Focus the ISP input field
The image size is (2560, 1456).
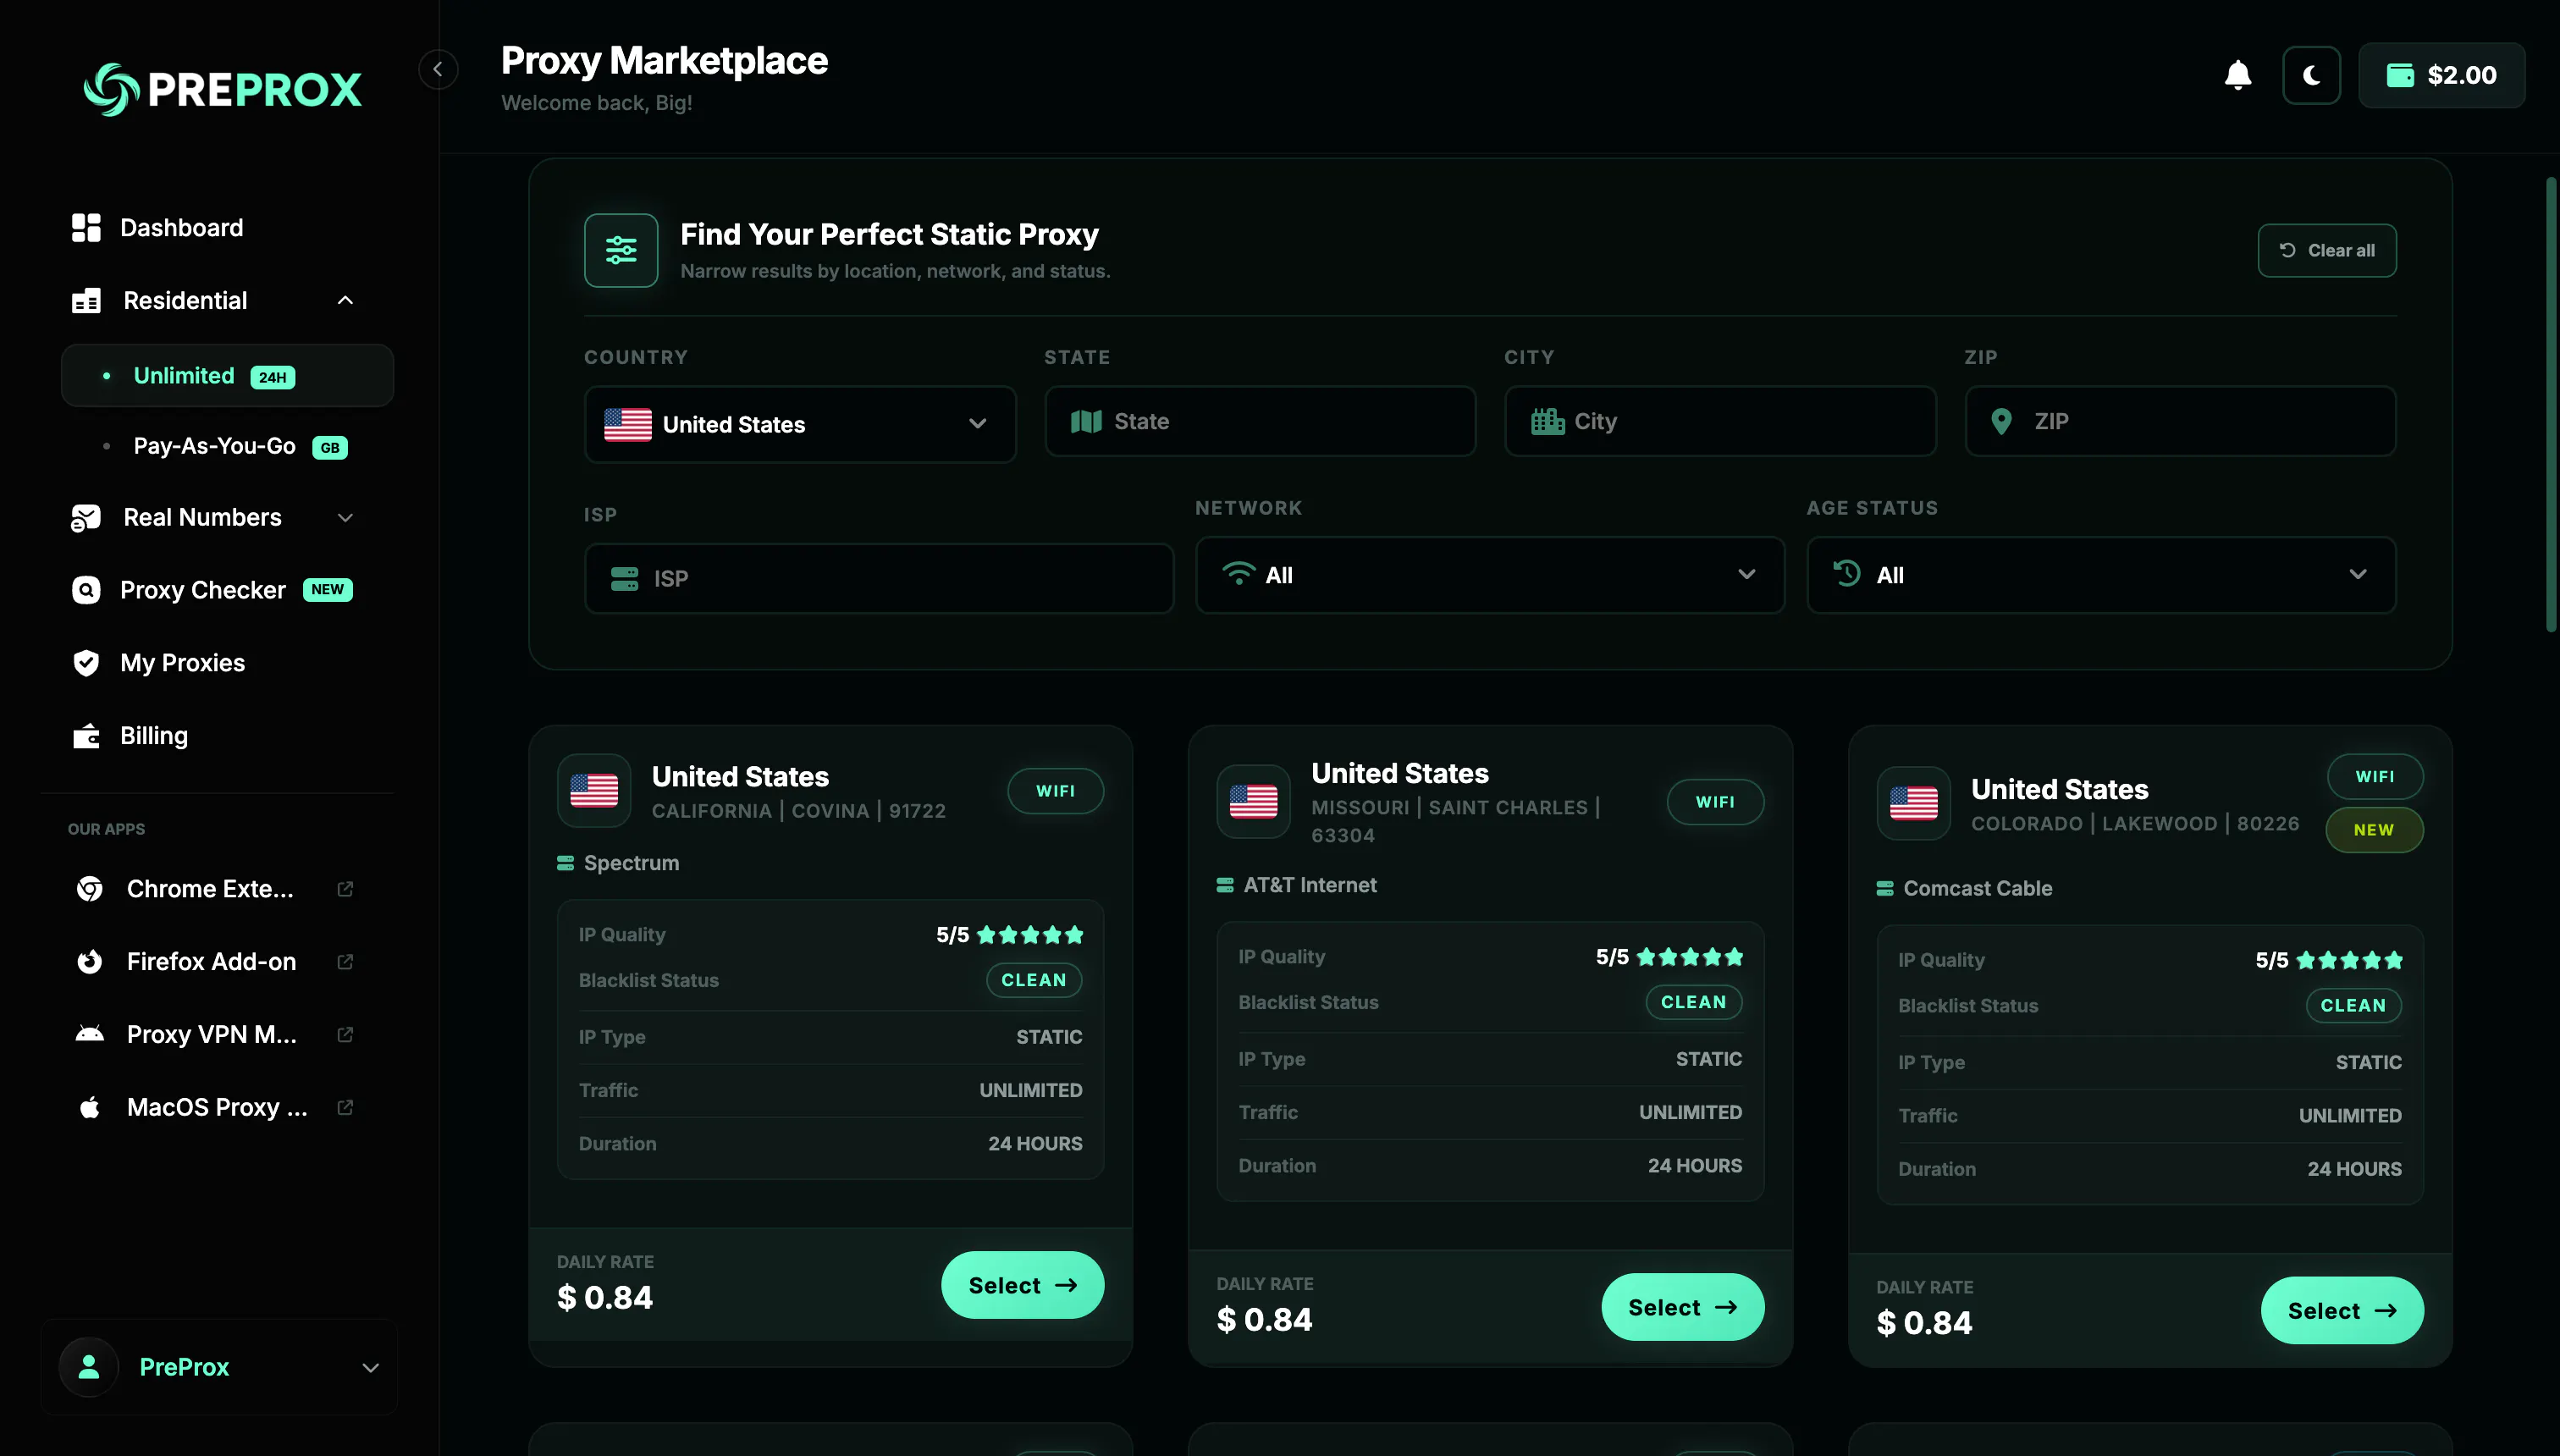[x=879, y=578]
